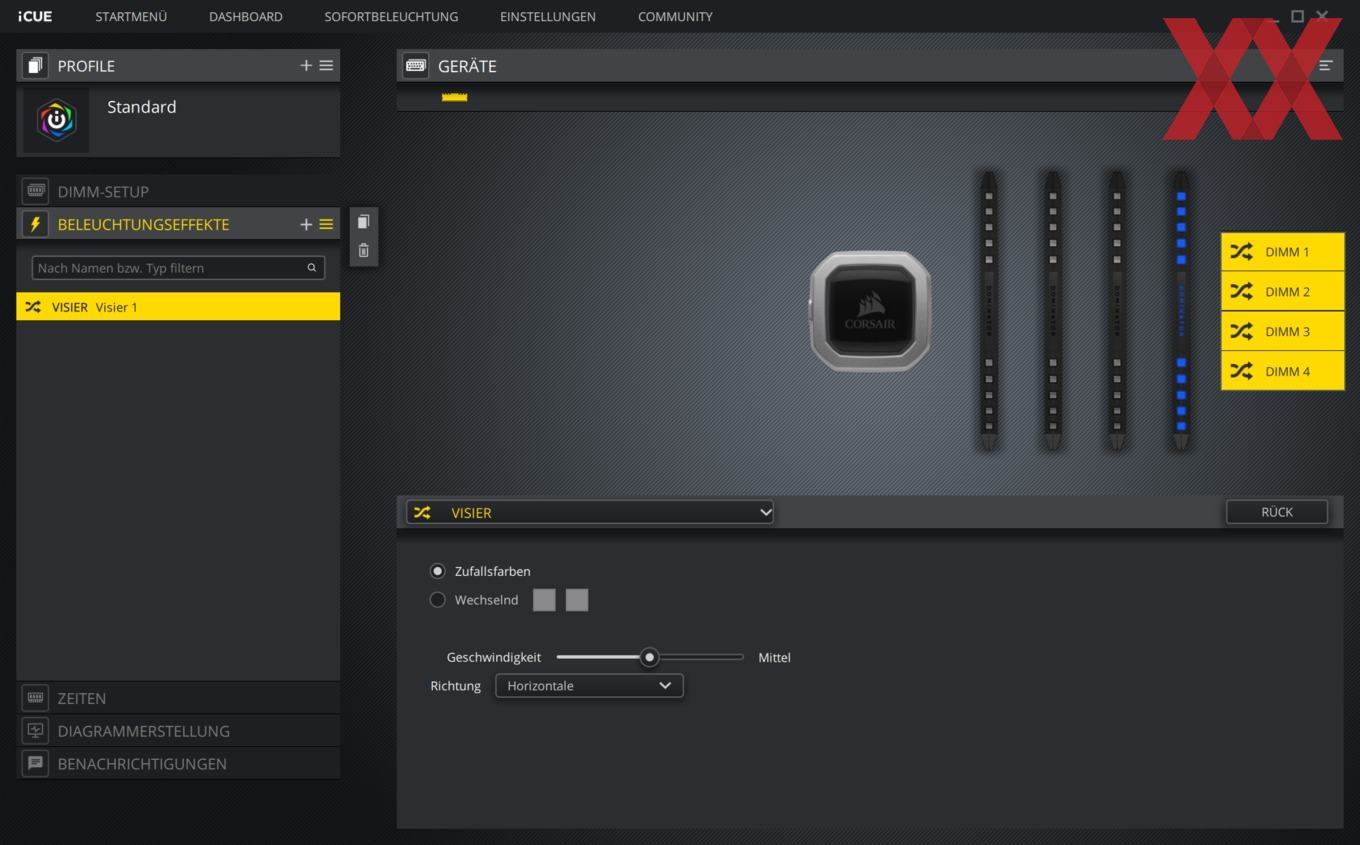Screen dimensions: 1360x845
Task: Select the third RAM module stick
Action: coord(1116,310)
